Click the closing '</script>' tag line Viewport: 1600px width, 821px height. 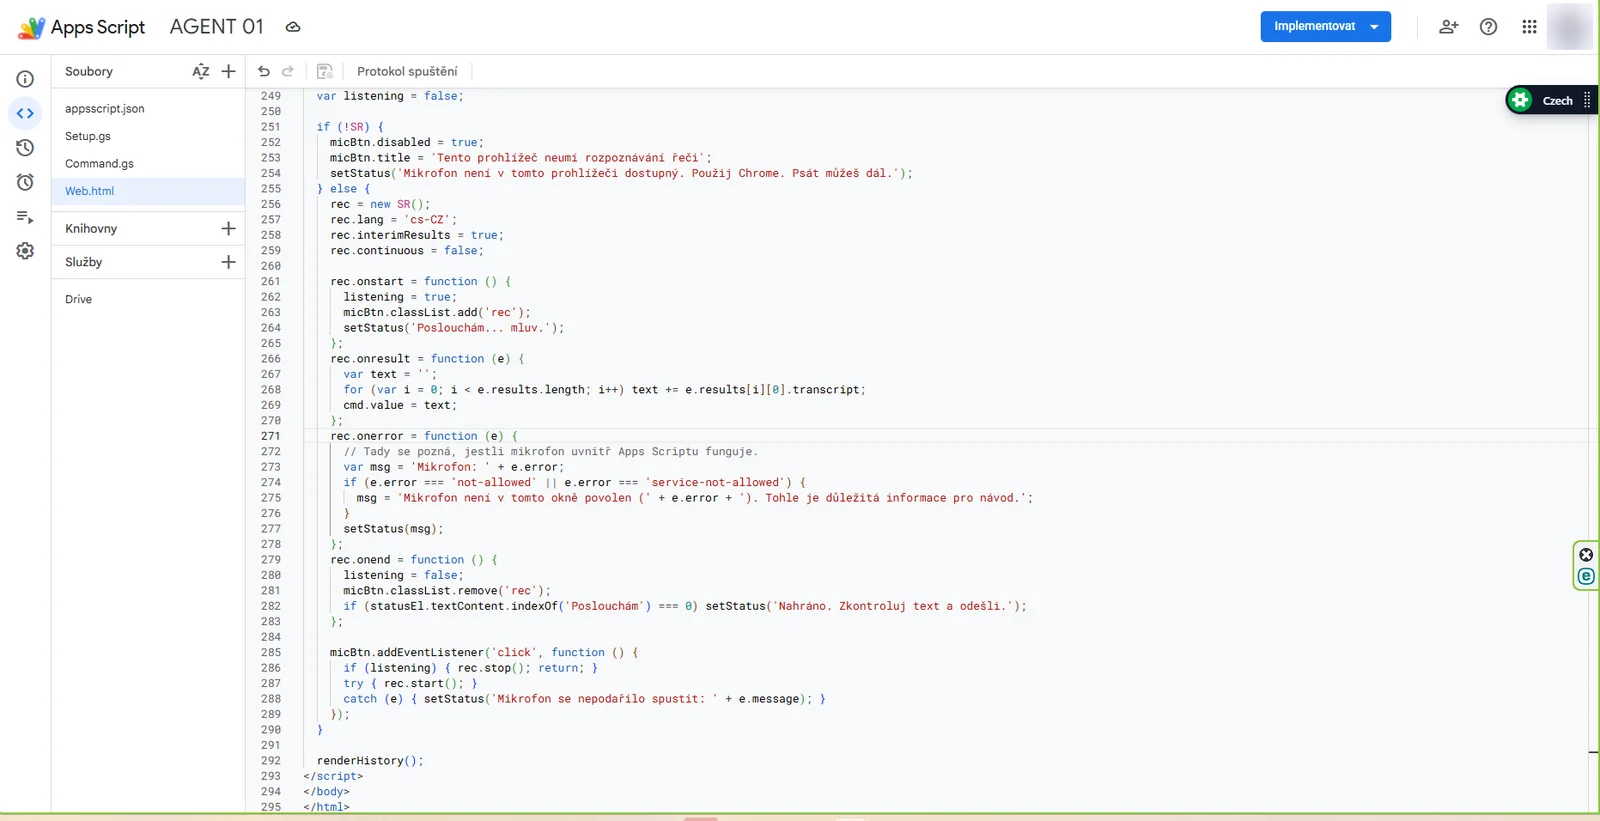(x=333, y=776)
